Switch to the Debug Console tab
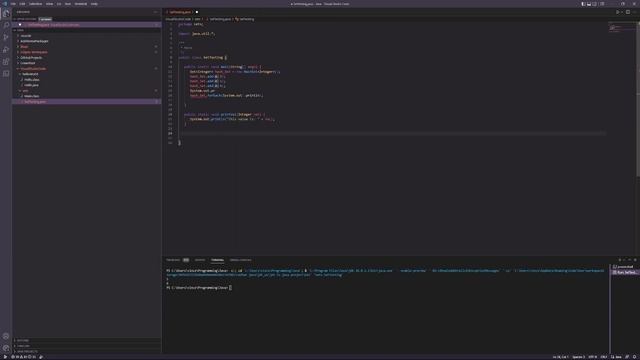640x360 pixels. coord(240,260)
